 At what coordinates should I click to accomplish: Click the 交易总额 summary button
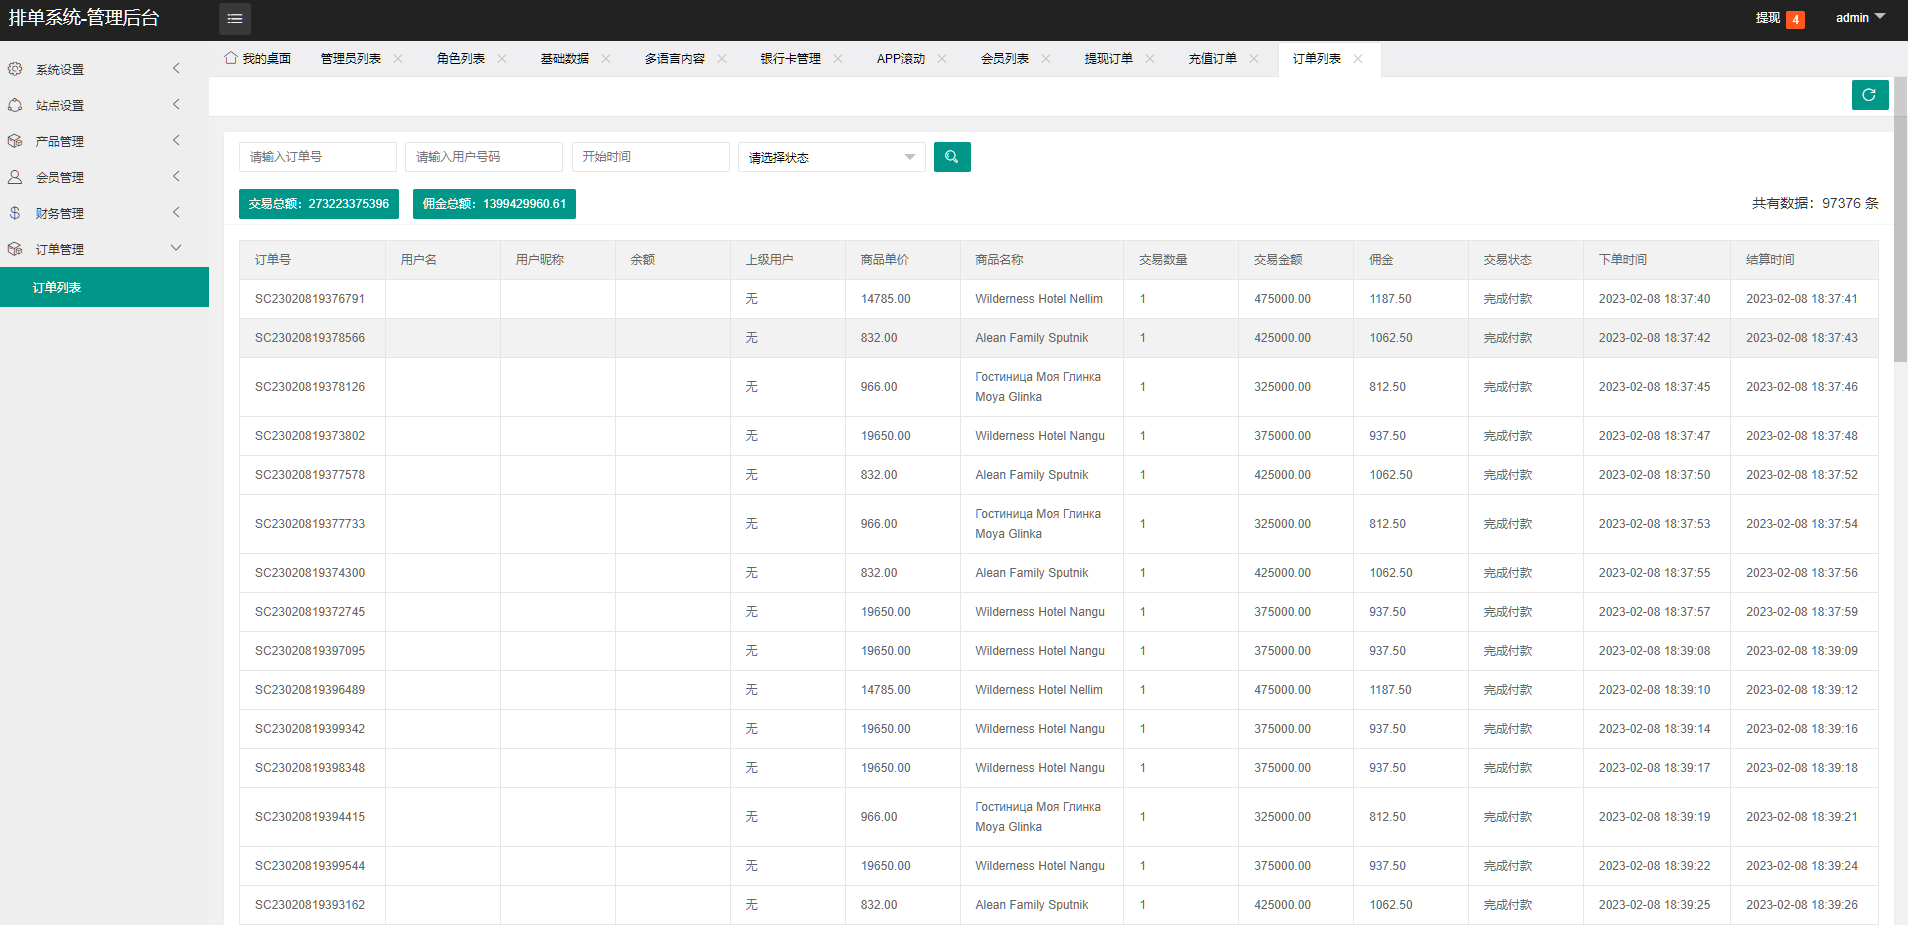pos(318,203)
